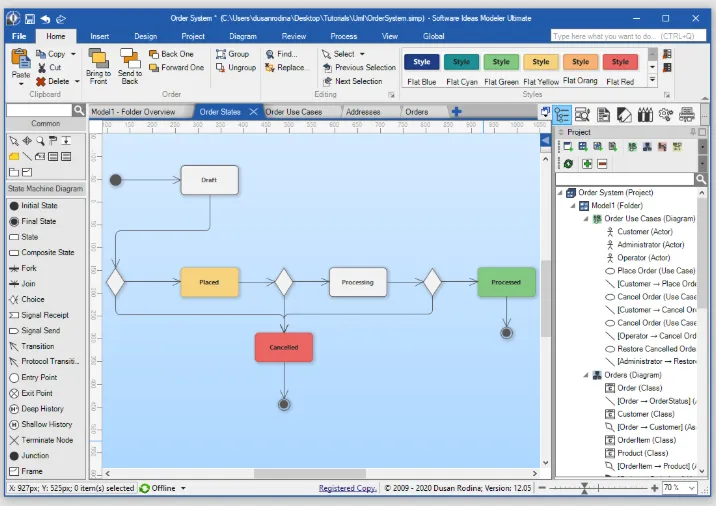Expand the Styles gallery dropdown
Image resolution: width=716 pixels, height=506 pixels.
pos(653,80)
